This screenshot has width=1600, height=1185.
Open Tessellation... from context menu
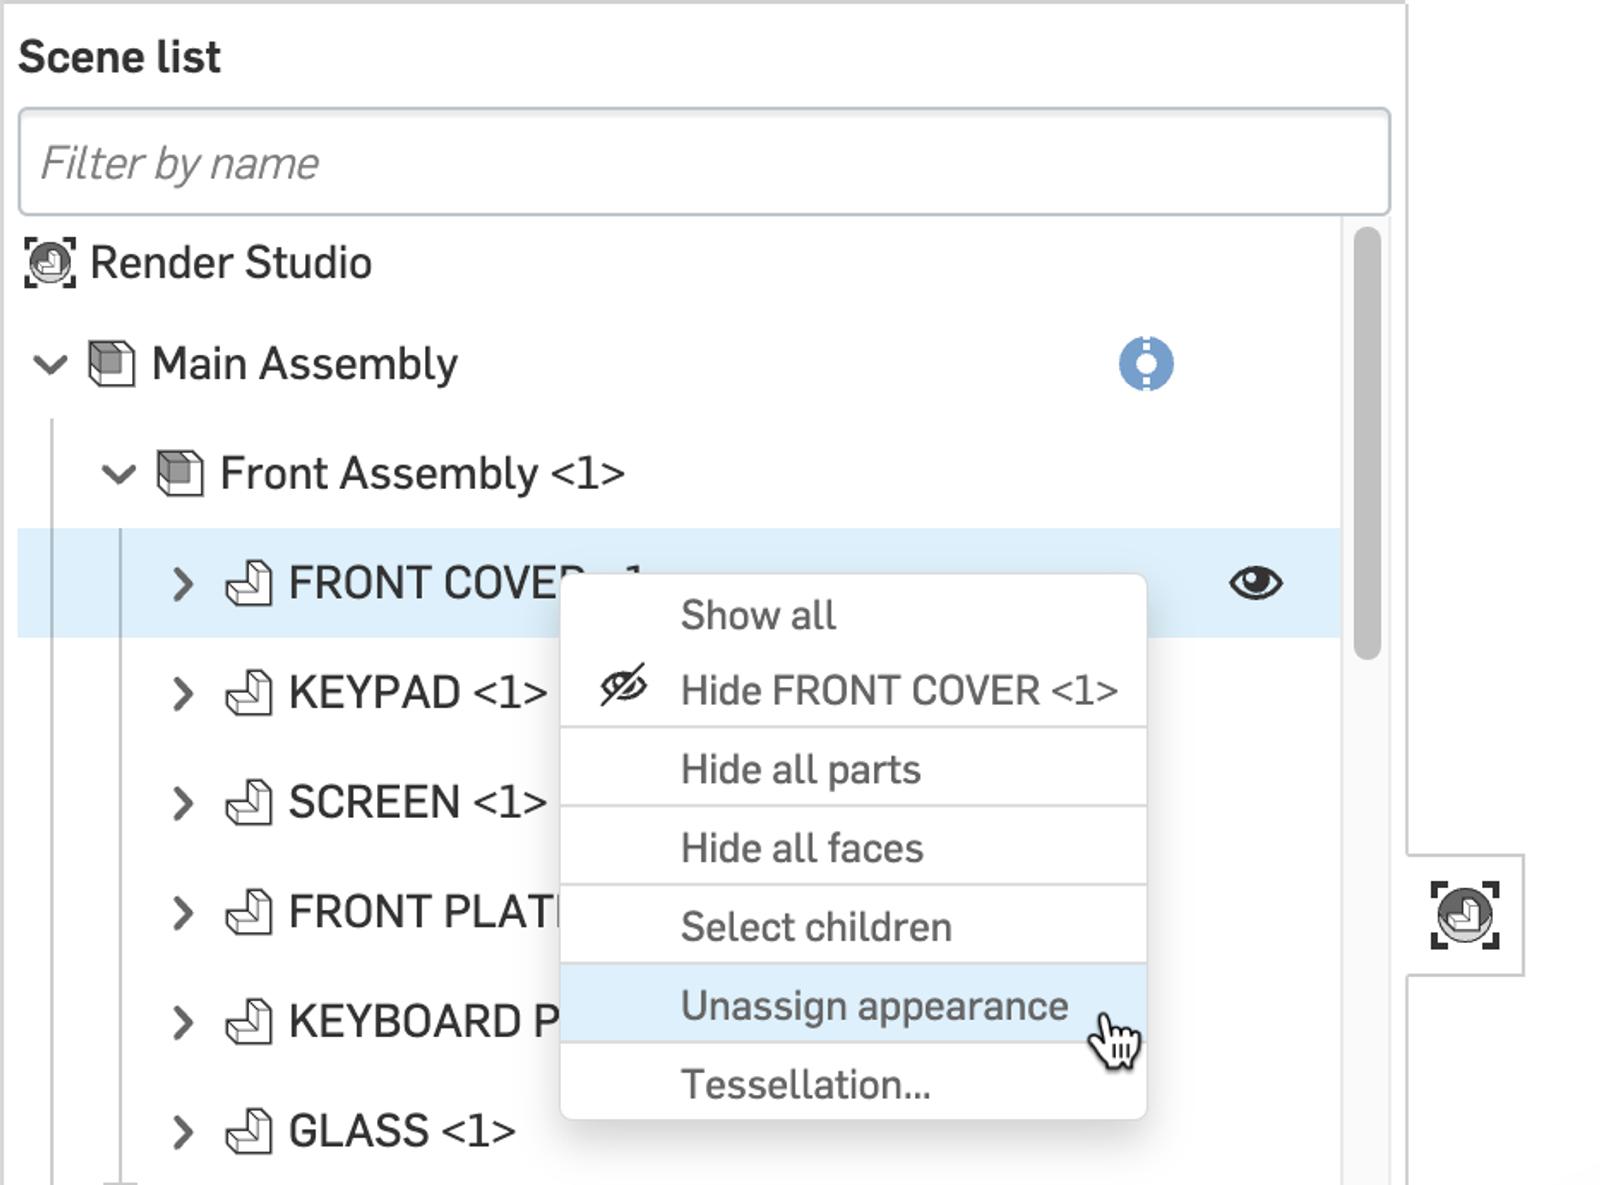tap(805, 1084)
